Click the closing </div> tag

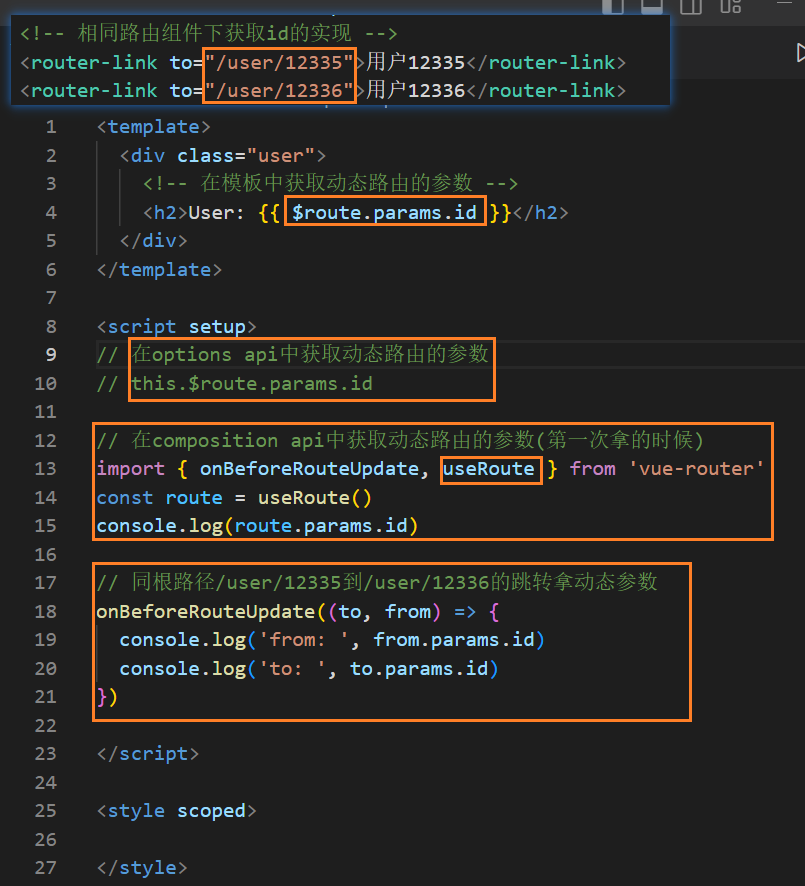point(154,241)
